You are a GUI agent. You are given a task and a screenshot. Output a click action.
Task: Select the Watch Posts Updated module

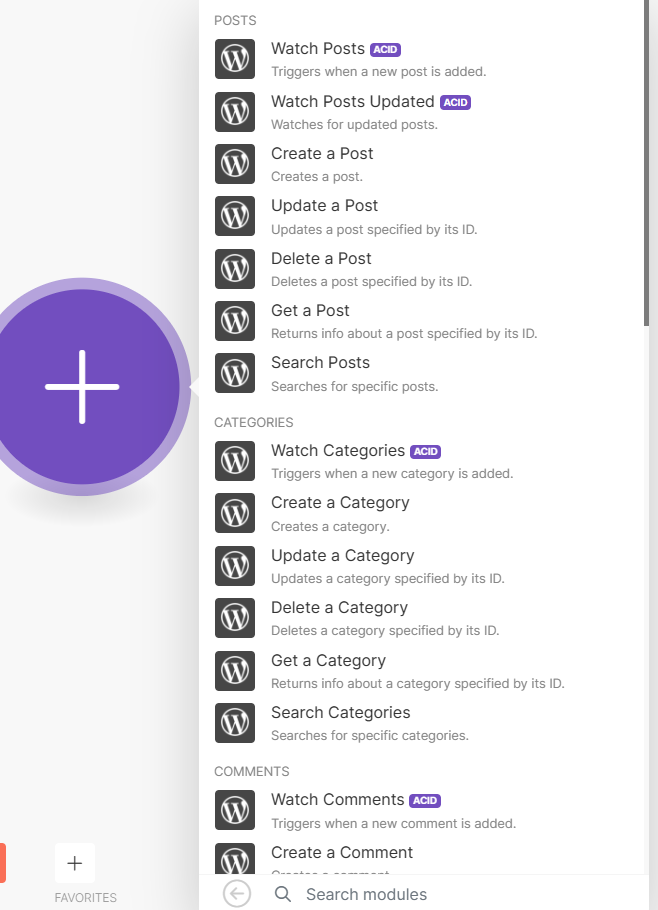click(x=352, y=102)
